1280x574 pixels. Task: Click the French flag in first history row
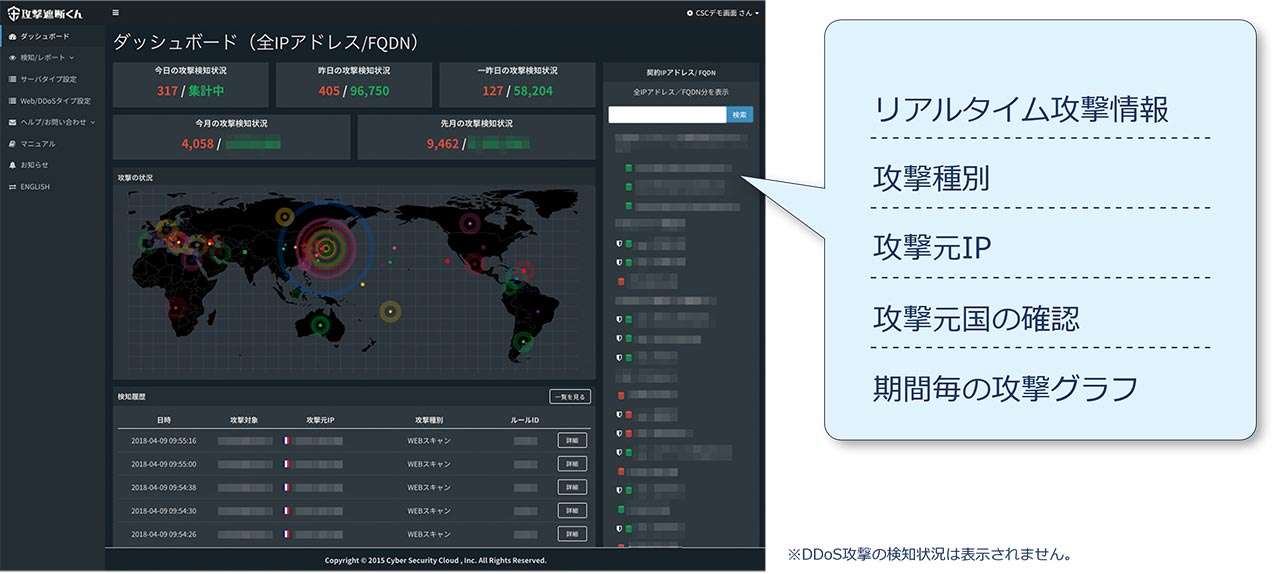(x=286, y=440)
